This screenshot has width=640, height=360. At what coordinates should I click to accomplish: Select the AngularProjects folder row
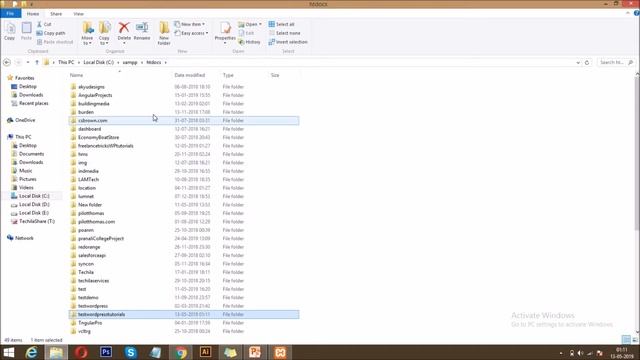(184, 95)
